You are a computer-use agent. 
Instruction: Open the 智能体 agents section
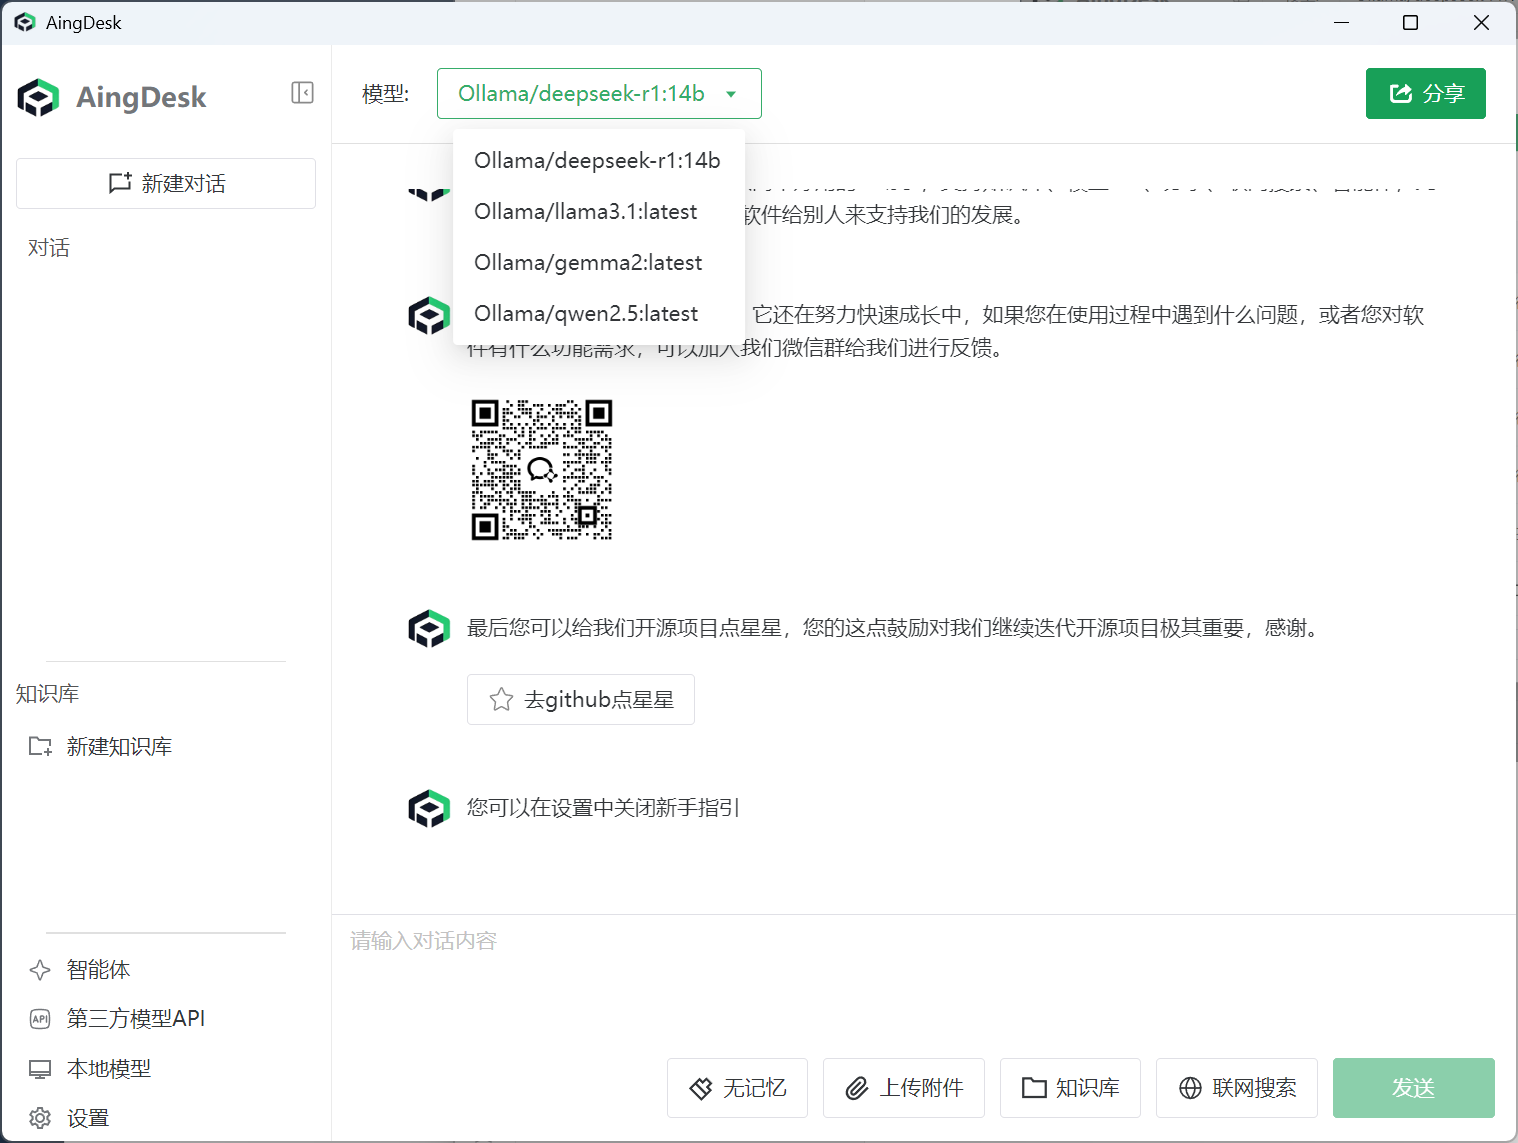coord(80,969)
